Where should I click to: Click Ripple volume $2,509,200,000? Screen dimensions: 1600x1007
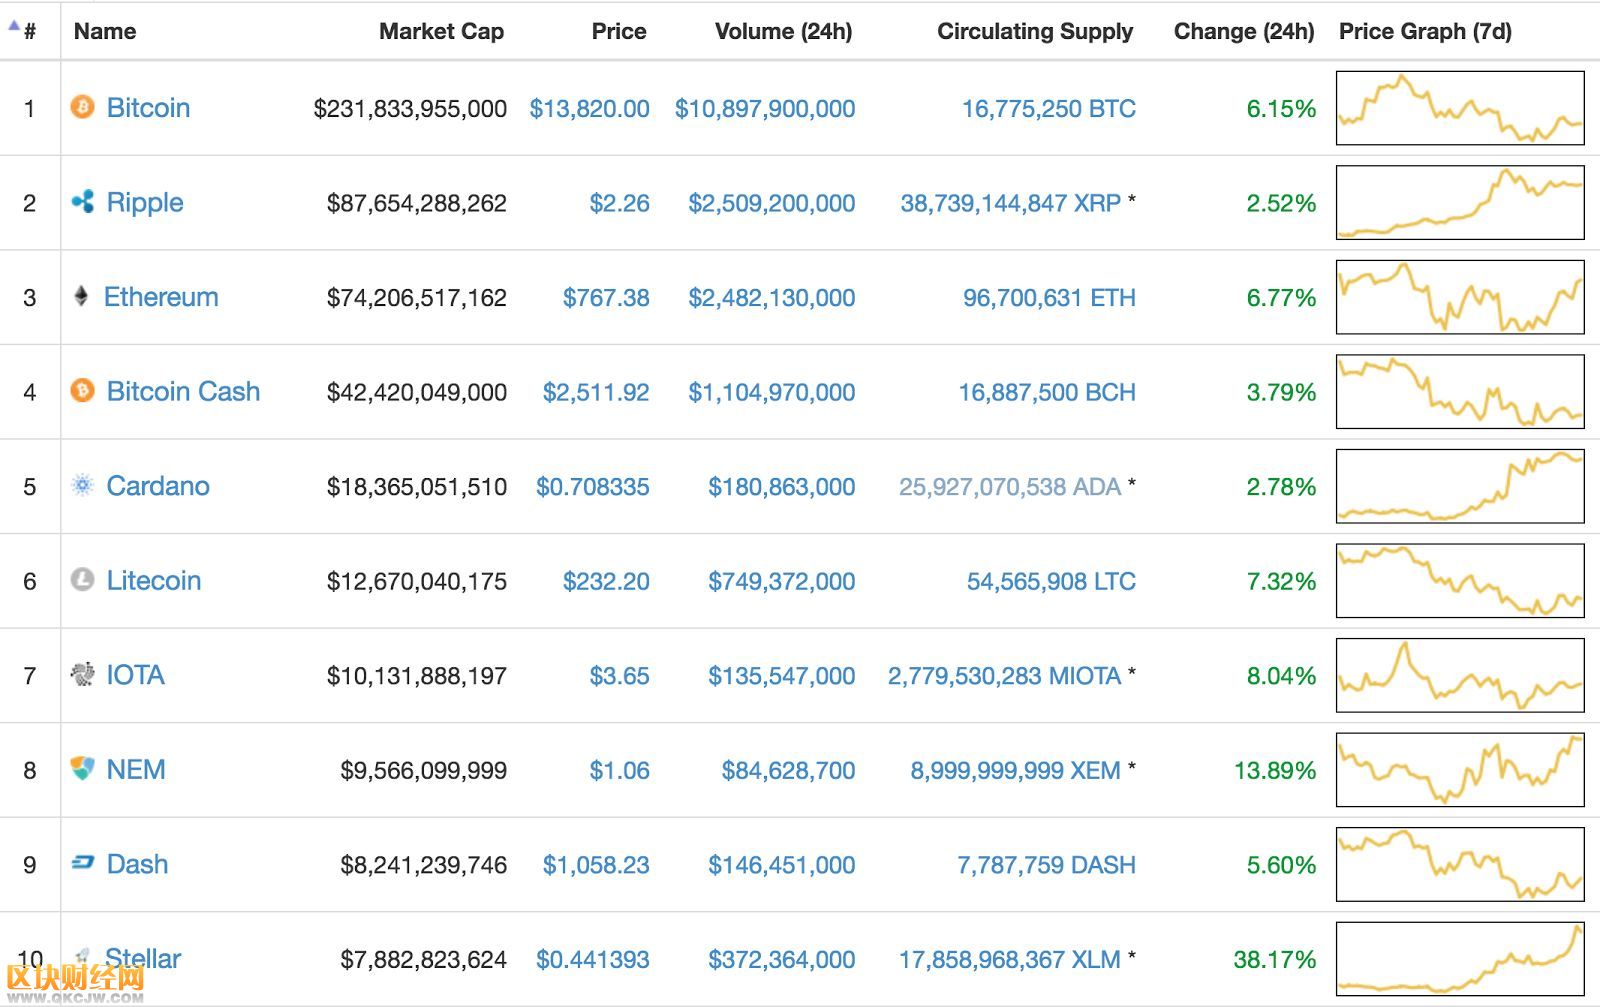771,203
